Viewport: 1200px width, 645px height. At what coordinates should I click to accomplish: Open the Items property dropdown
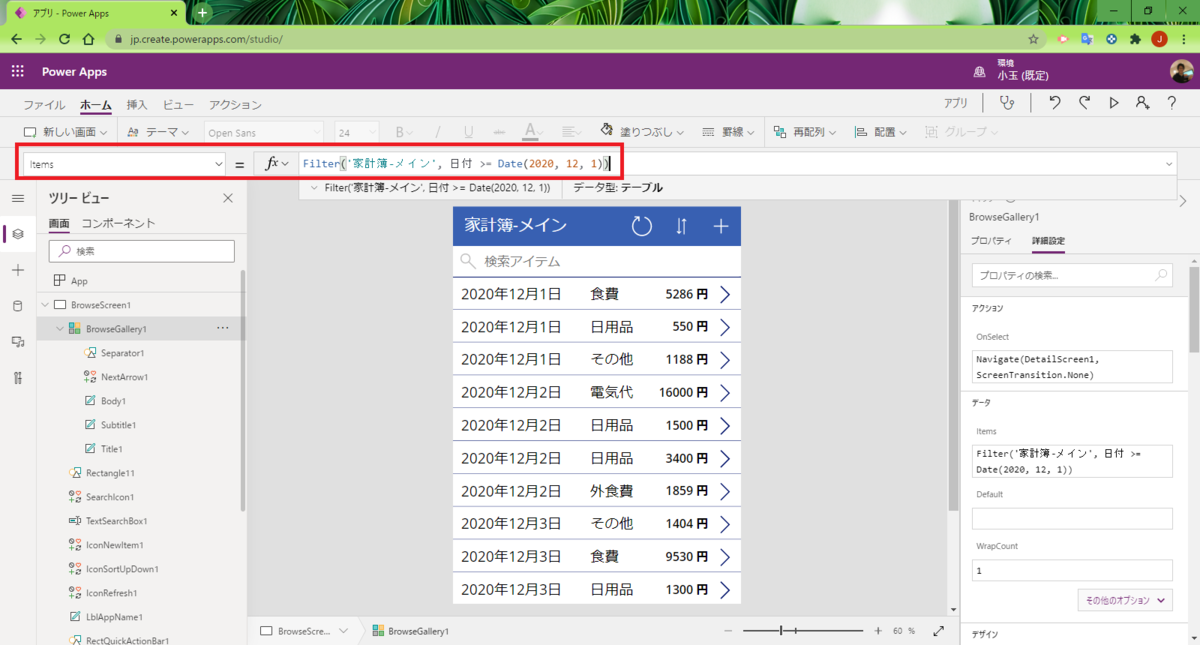(x=218, y=164)
